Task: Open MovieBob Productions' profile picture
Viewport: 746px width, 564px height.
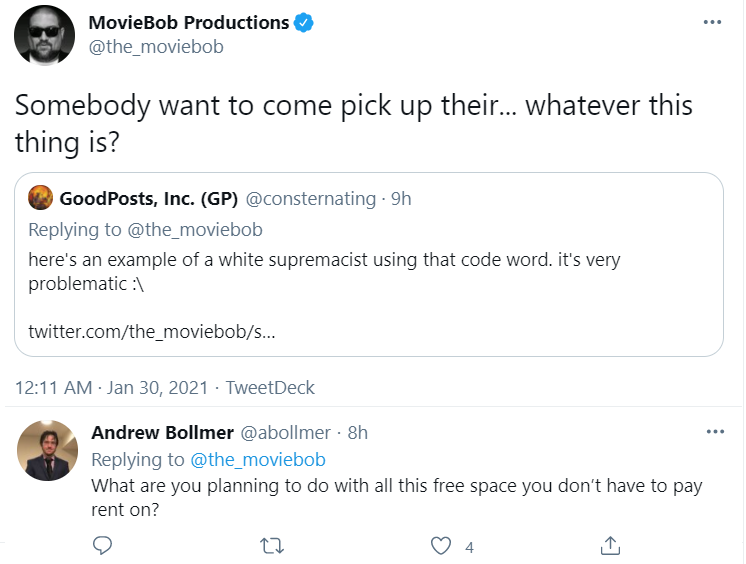Action: tap(44, 35)
